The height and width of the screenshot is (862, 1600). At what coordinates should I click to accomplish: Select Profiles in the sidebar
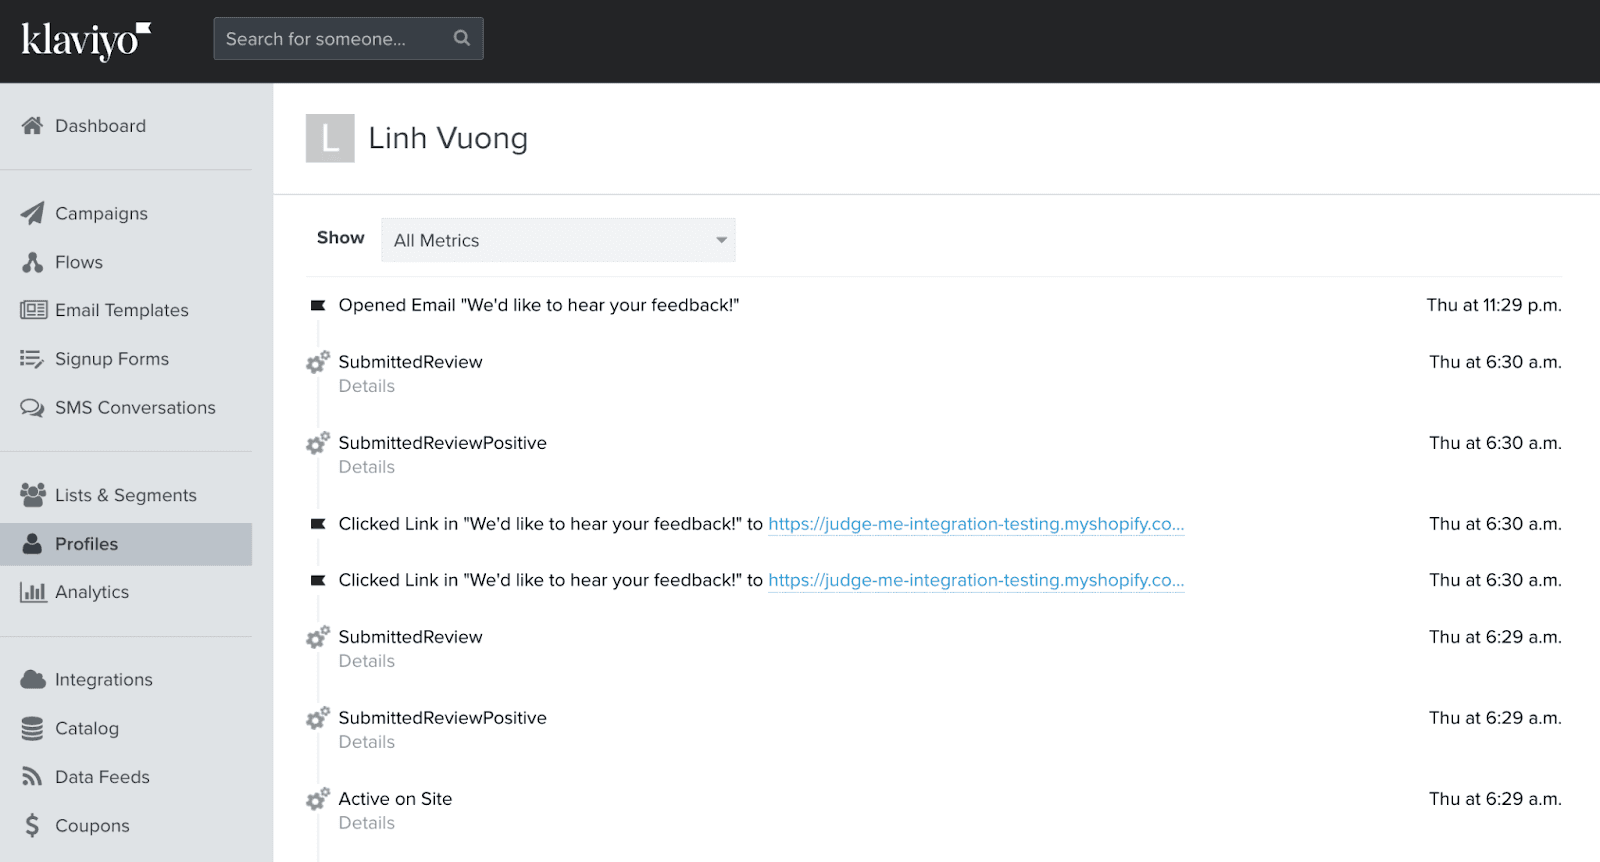pos(86,544)
